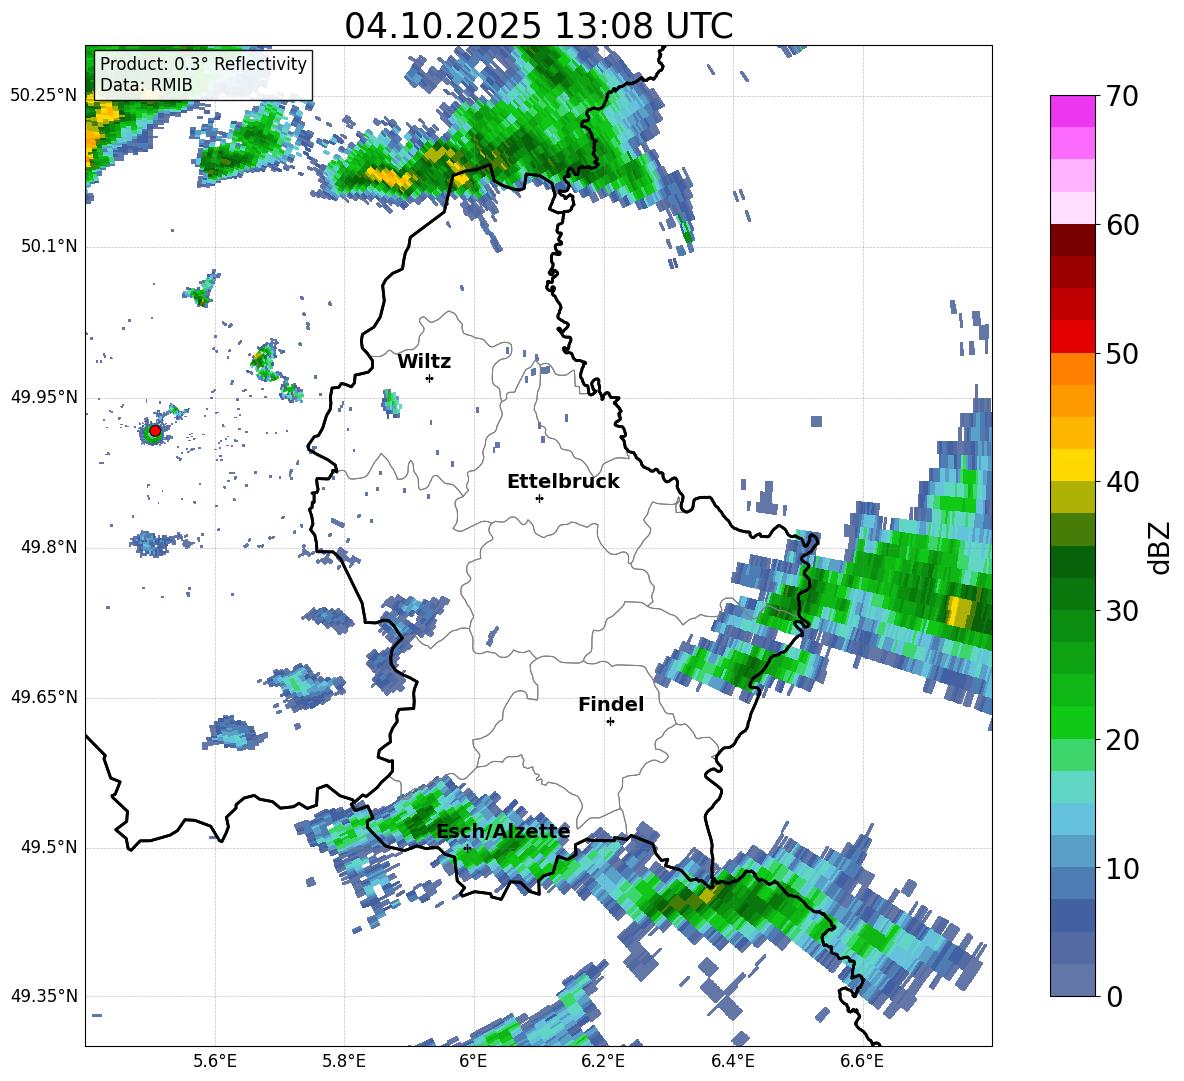
Task: Click the magenta top colorbar swatch
Action: 1072,112
